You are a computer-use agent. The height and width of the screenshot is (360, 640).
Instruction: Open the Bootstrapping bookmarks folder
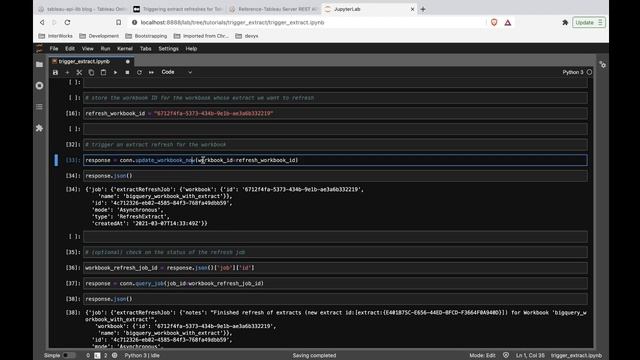pos(146,36)
